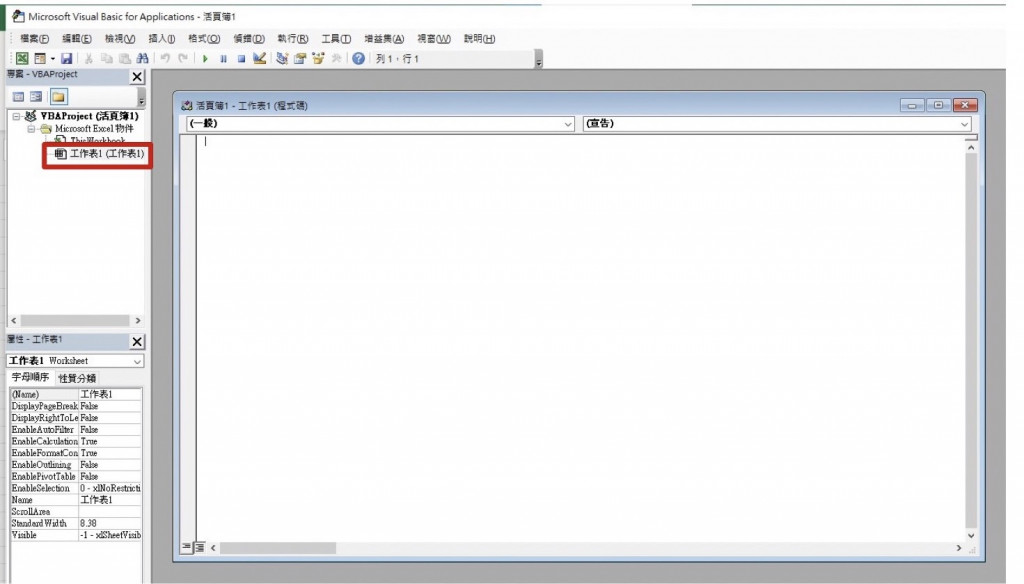Open the 執行(R) menu

tap(293, 39)
